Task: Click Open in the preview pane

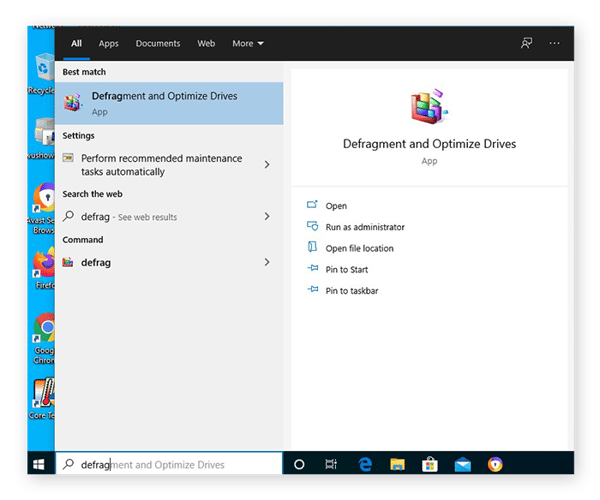Action: 336,206
